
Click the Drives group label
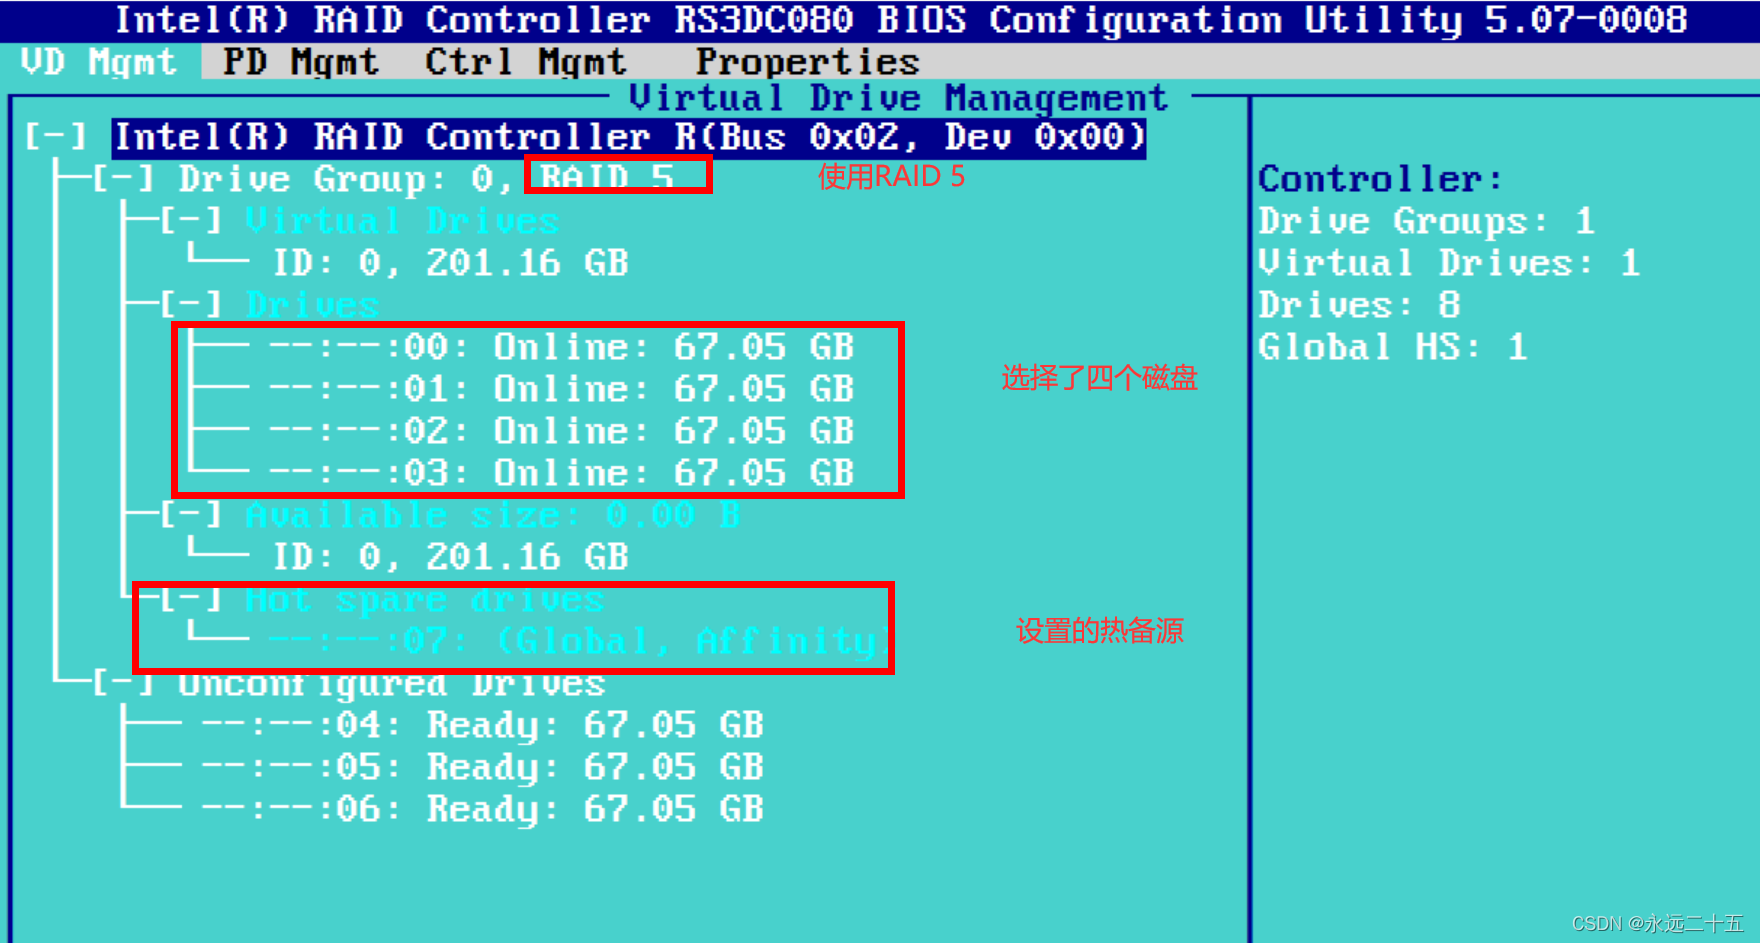click(313, 304)
